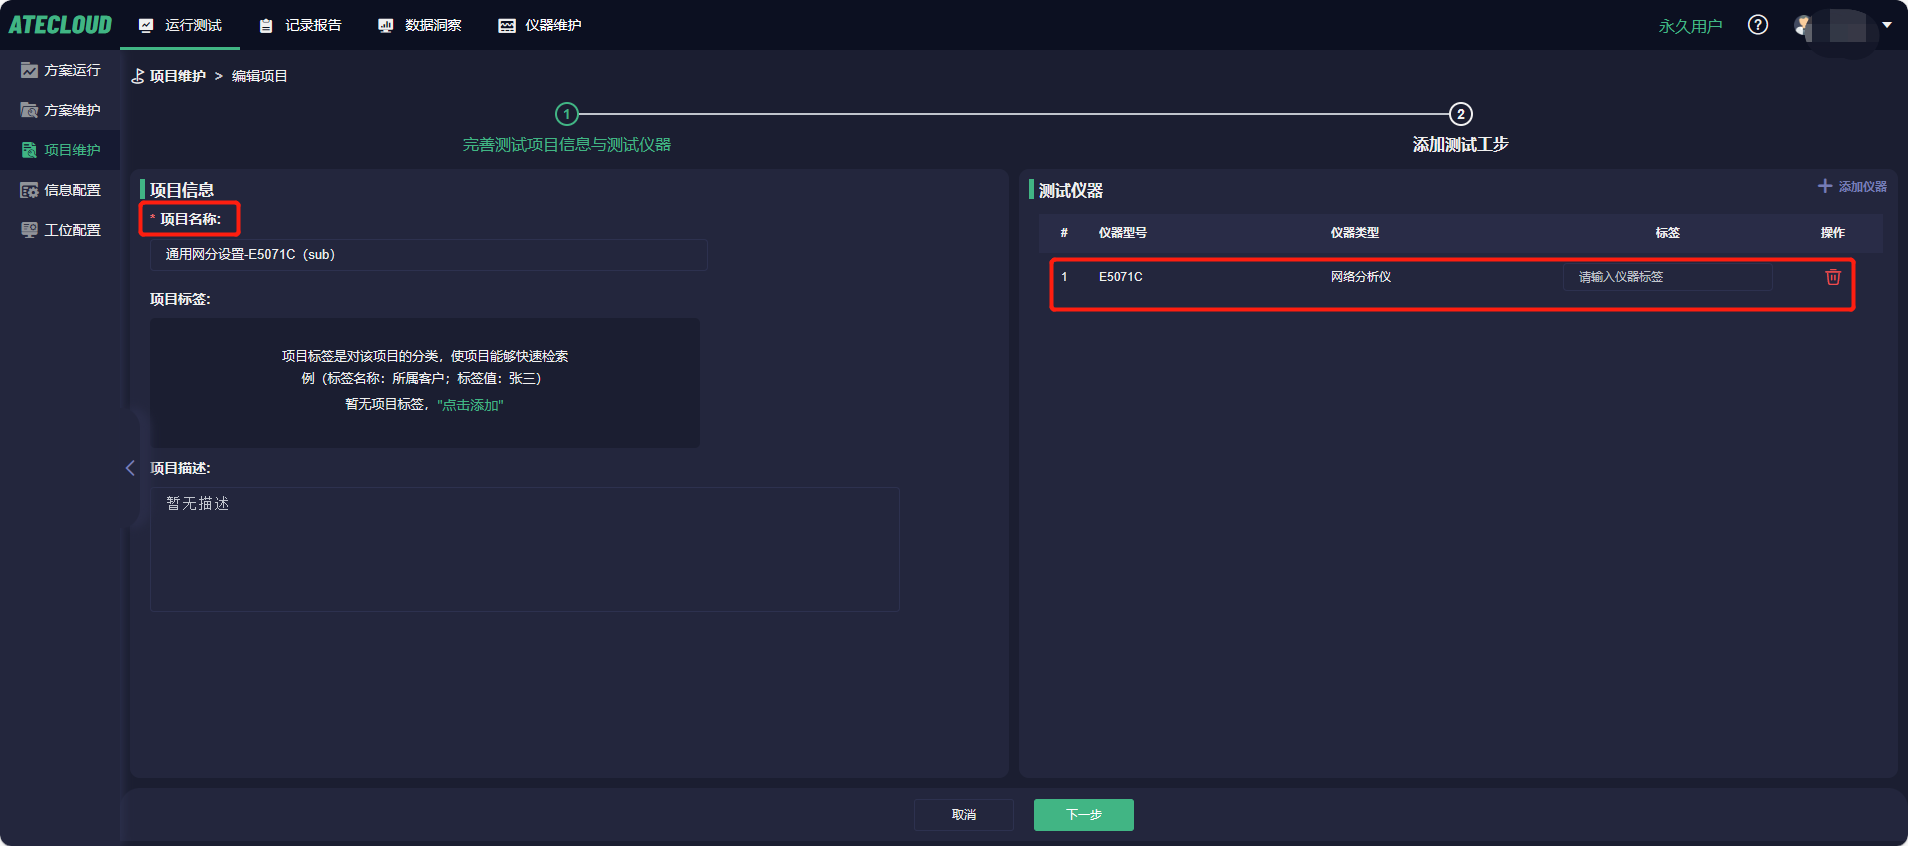Click the 添加仪器 button
Viewport: 1908px width, 846px height.
[x=1852, y=186]
